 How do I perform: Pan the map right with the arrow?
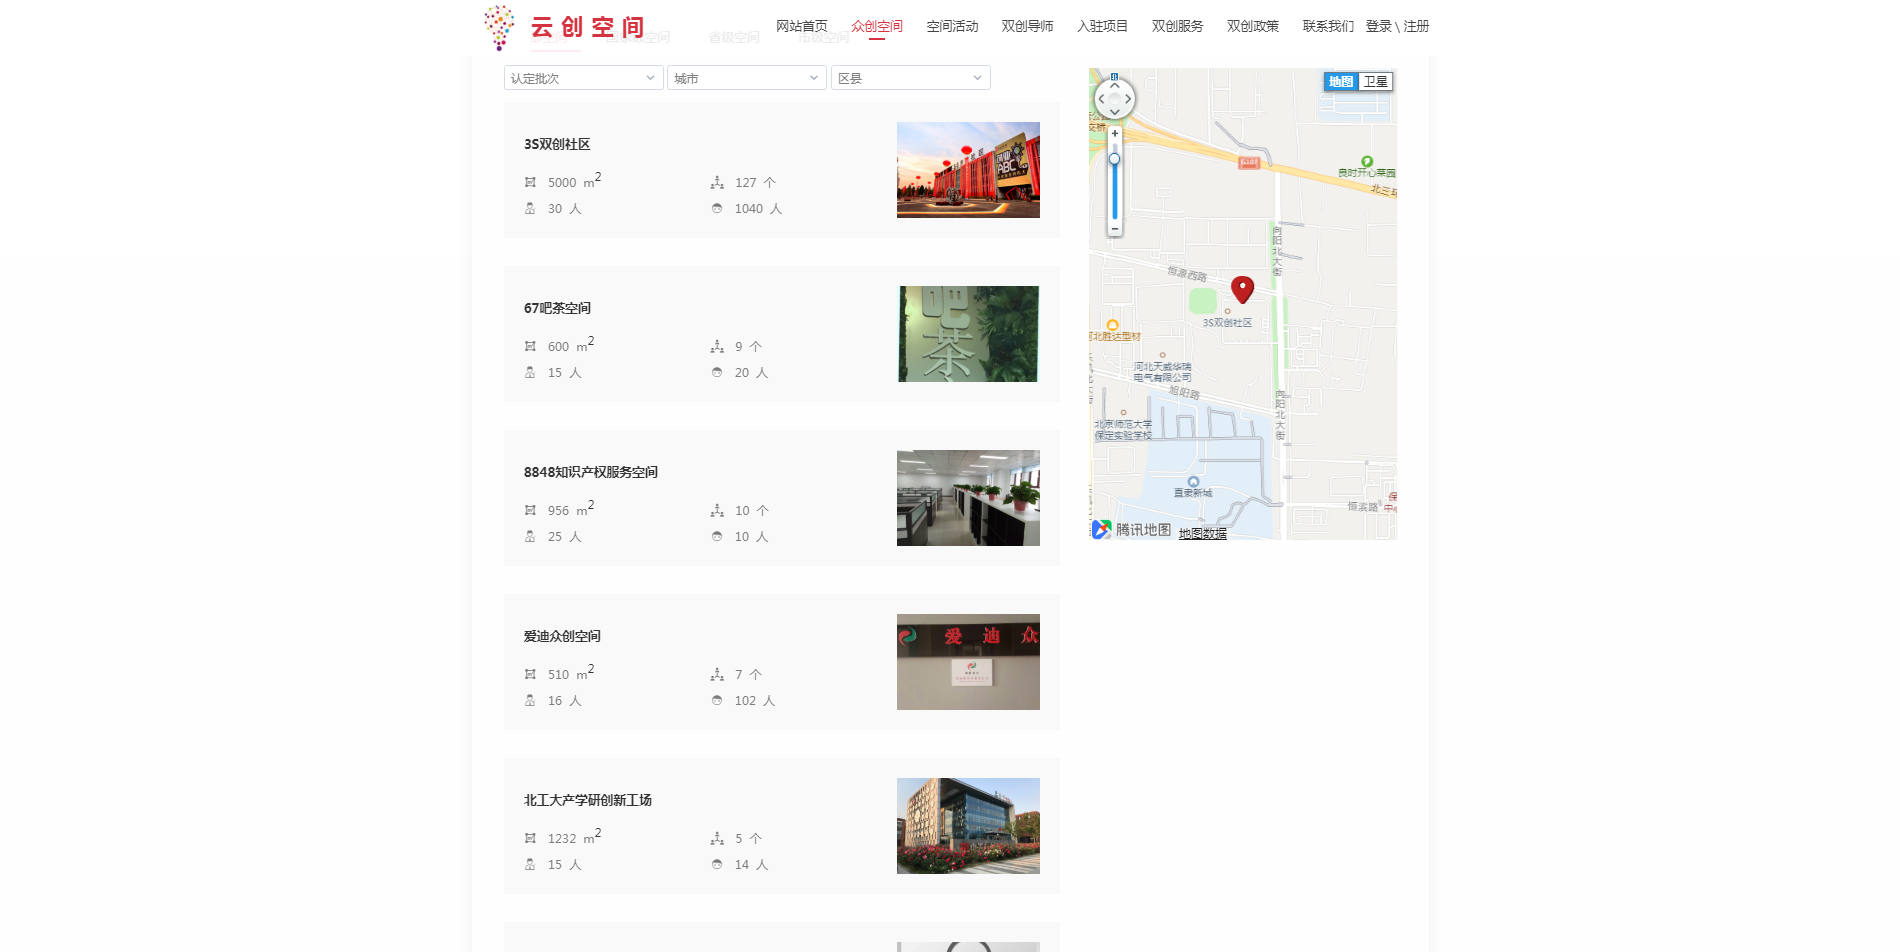(1128, 99)
